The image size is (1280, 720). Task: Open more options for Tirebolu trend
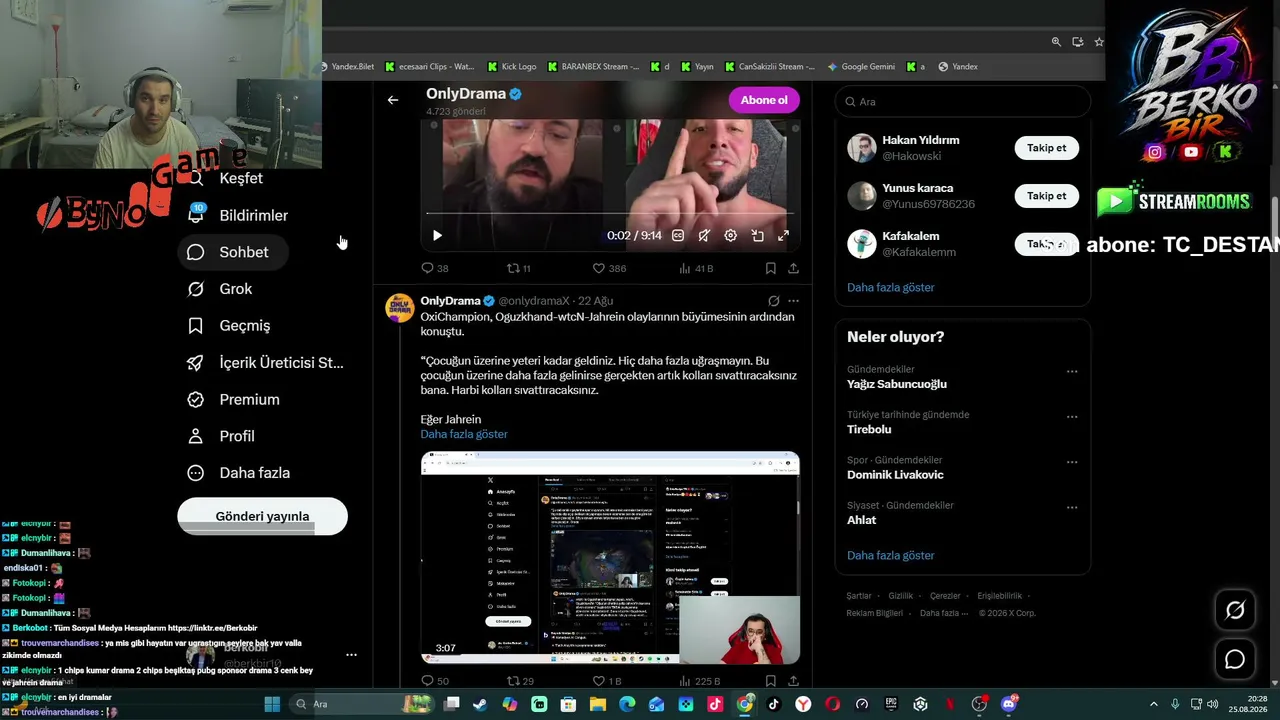click(x=1072, y=417)
